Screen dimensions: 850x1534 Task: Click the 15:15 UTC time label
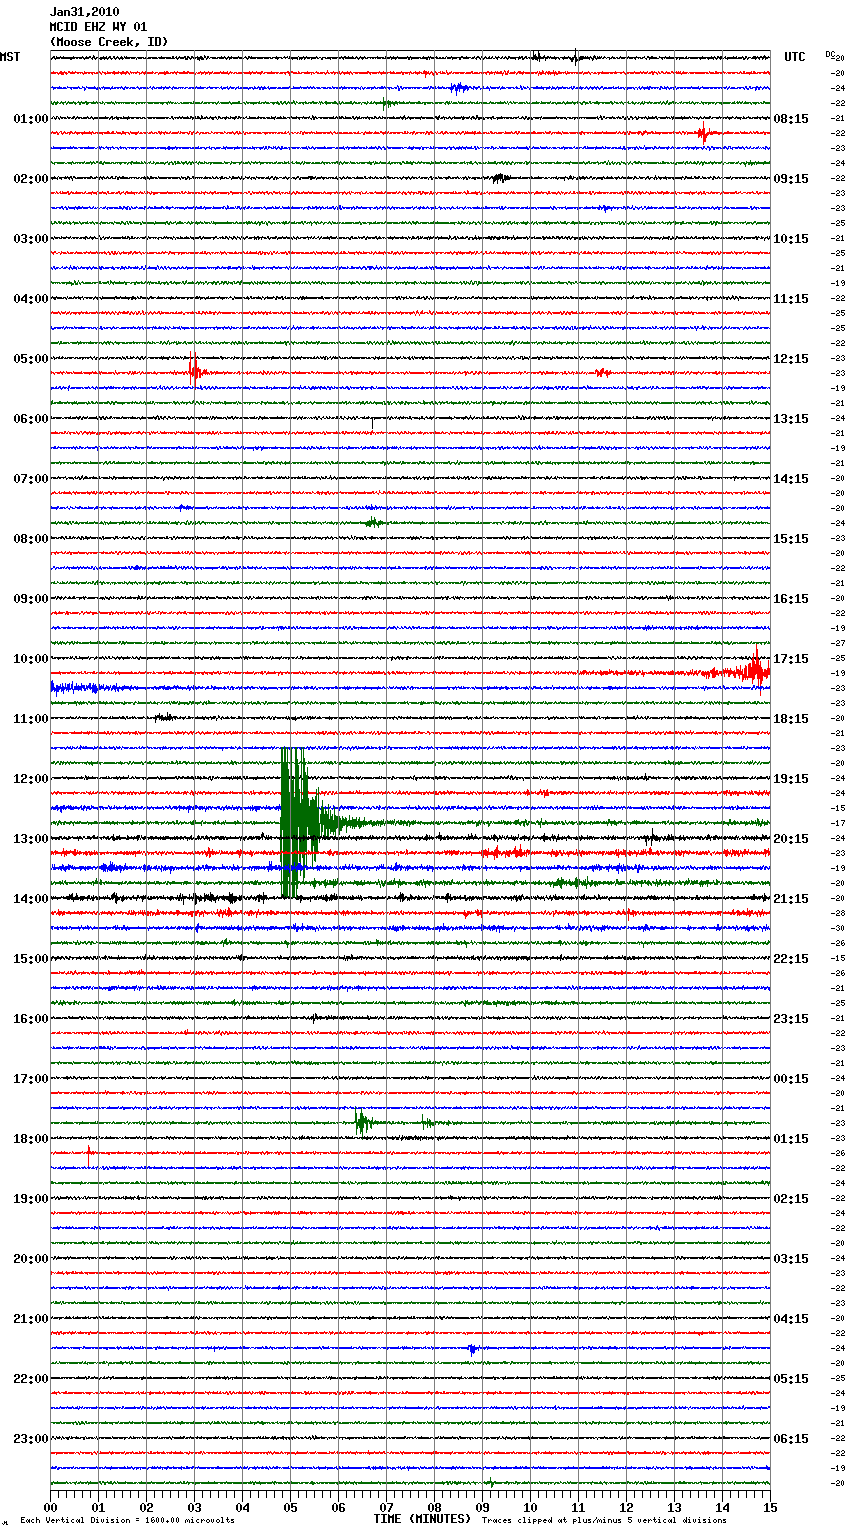pyautogui.click(x=791, y=539)
